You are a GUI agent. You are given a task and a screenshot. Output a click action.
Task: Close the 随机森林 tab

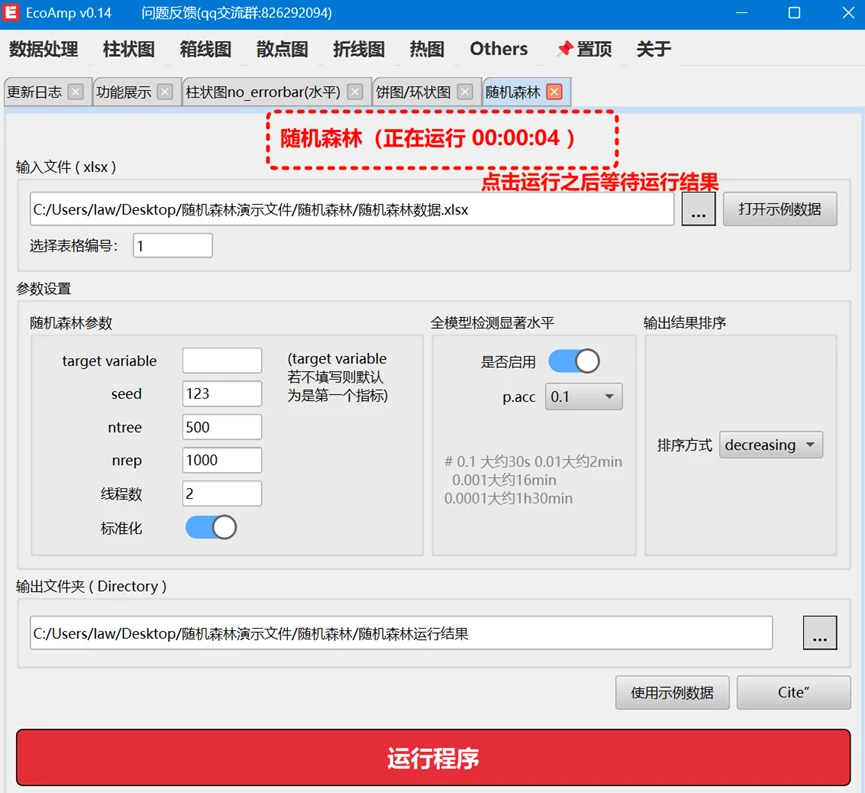554,92
